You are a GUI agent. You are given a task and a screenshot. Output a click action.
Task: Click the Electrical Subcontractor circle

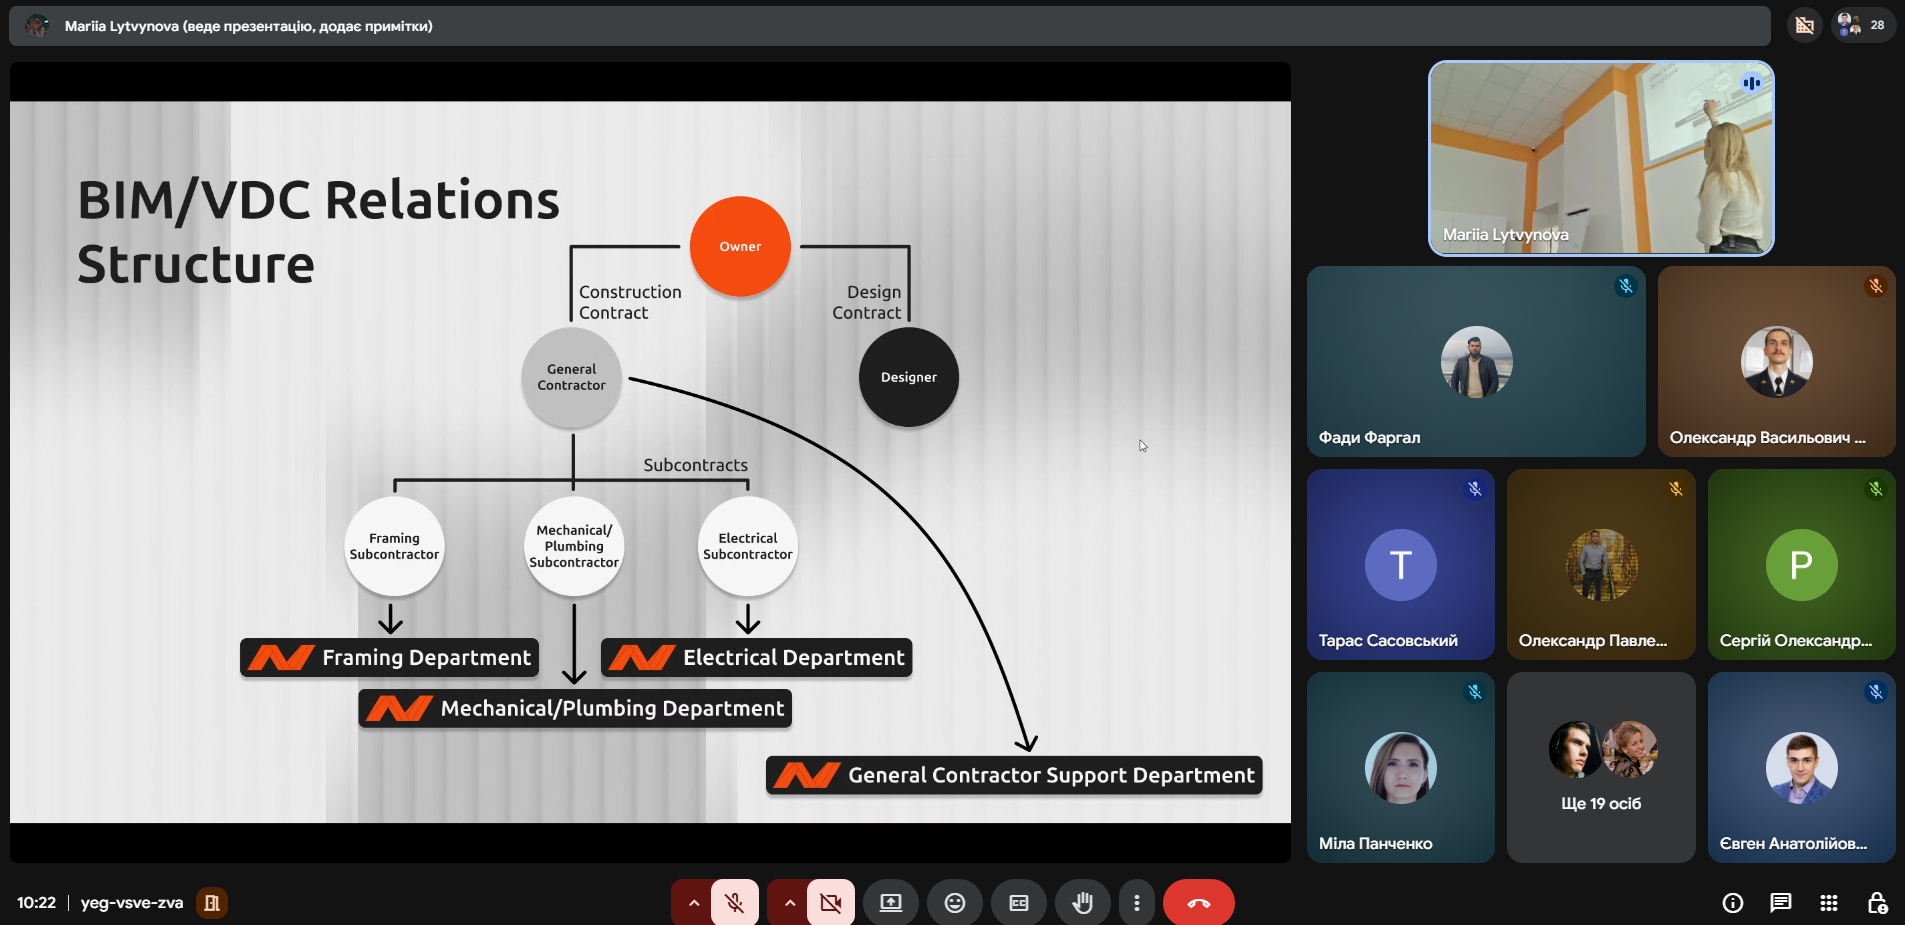tap(748, 546)
